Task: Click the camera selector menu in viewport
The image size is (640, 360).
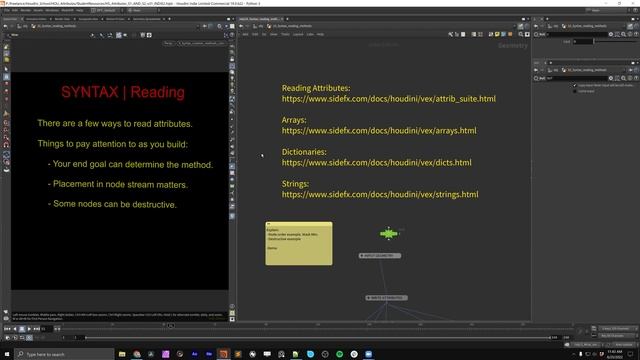Action: coord(202,43)
